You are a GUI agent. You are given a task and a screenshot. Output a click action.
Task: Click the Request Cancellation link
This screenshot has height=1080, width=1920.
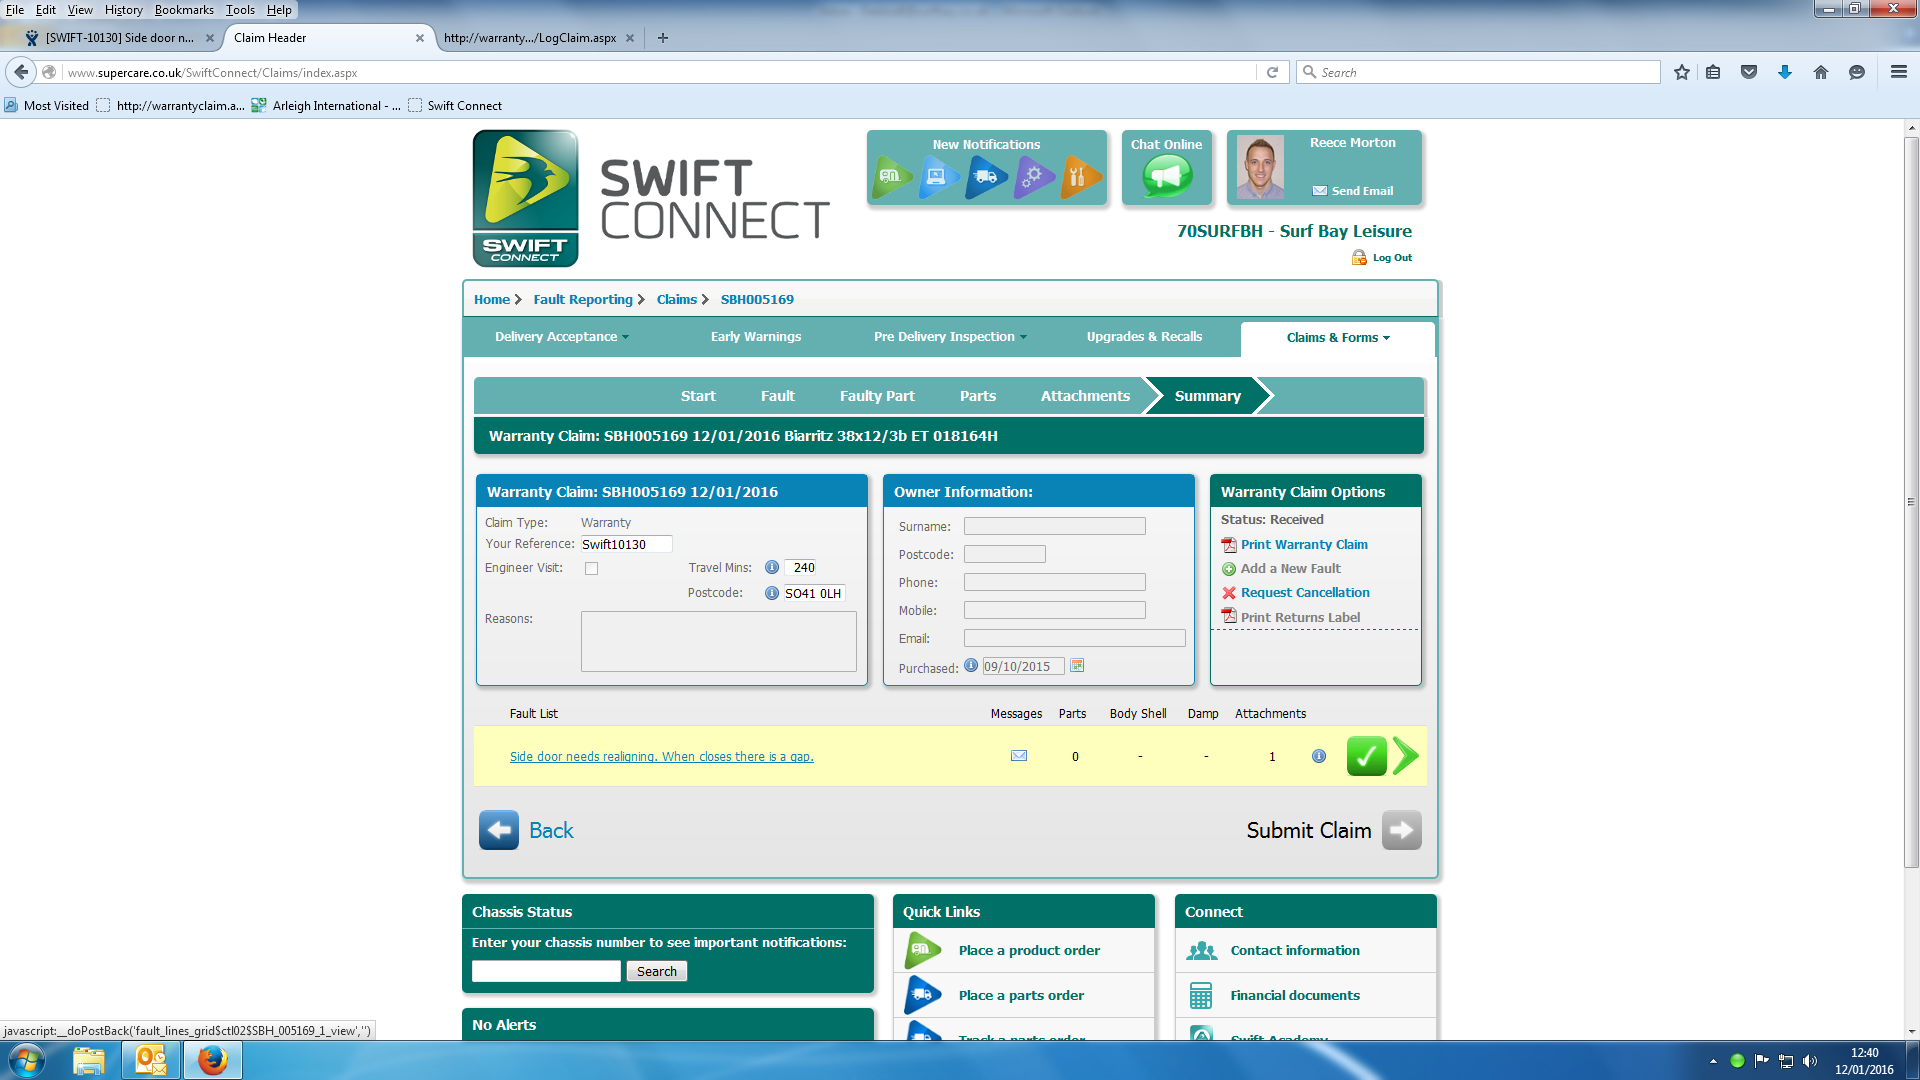coord(1304,593)
